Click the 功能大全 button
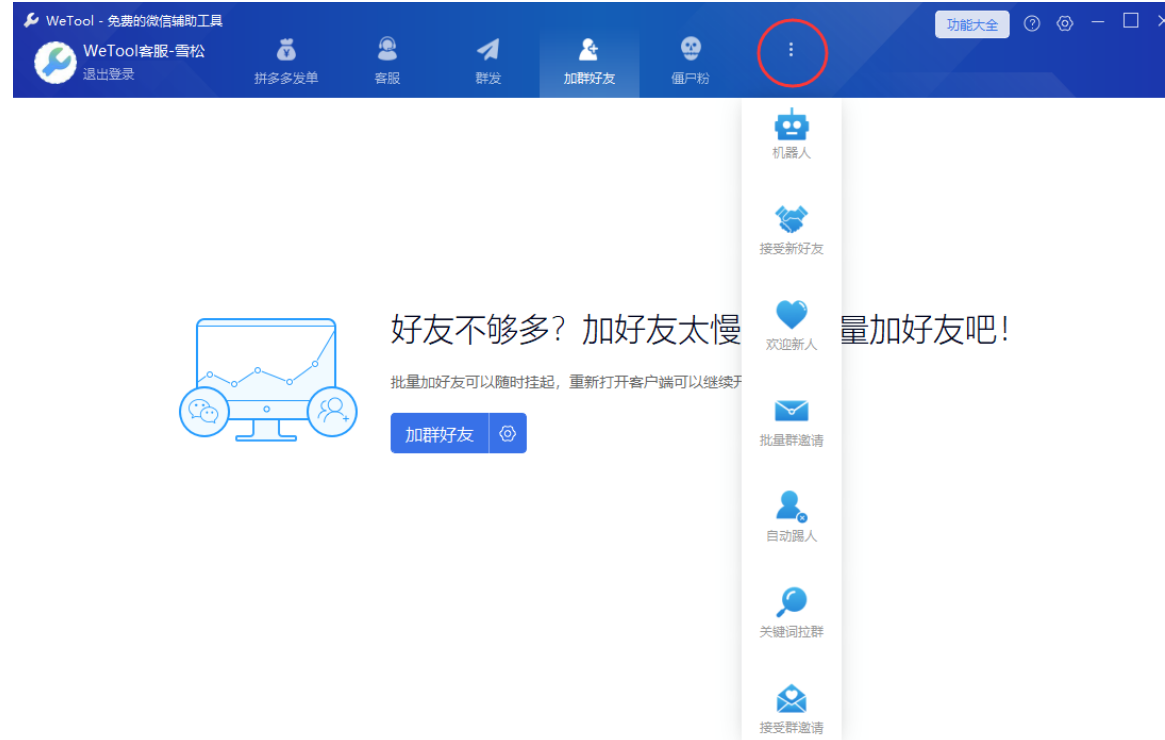 972,25
